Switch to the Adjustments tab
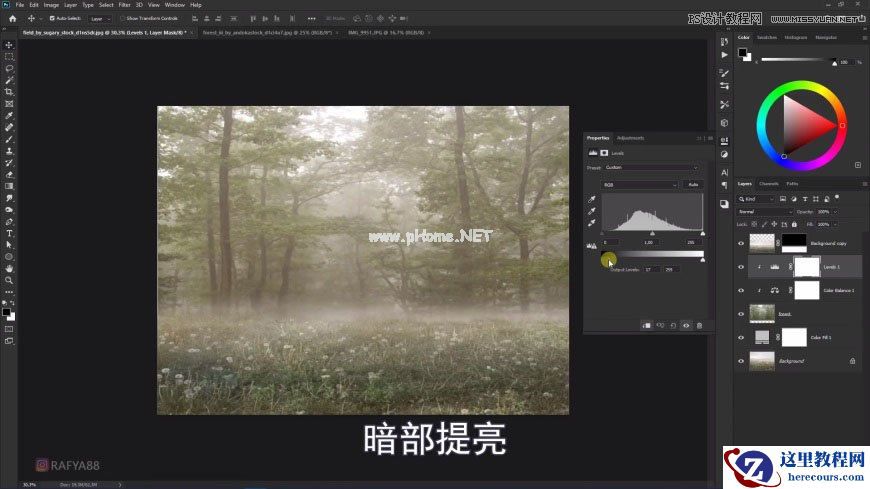 point(630,138)
